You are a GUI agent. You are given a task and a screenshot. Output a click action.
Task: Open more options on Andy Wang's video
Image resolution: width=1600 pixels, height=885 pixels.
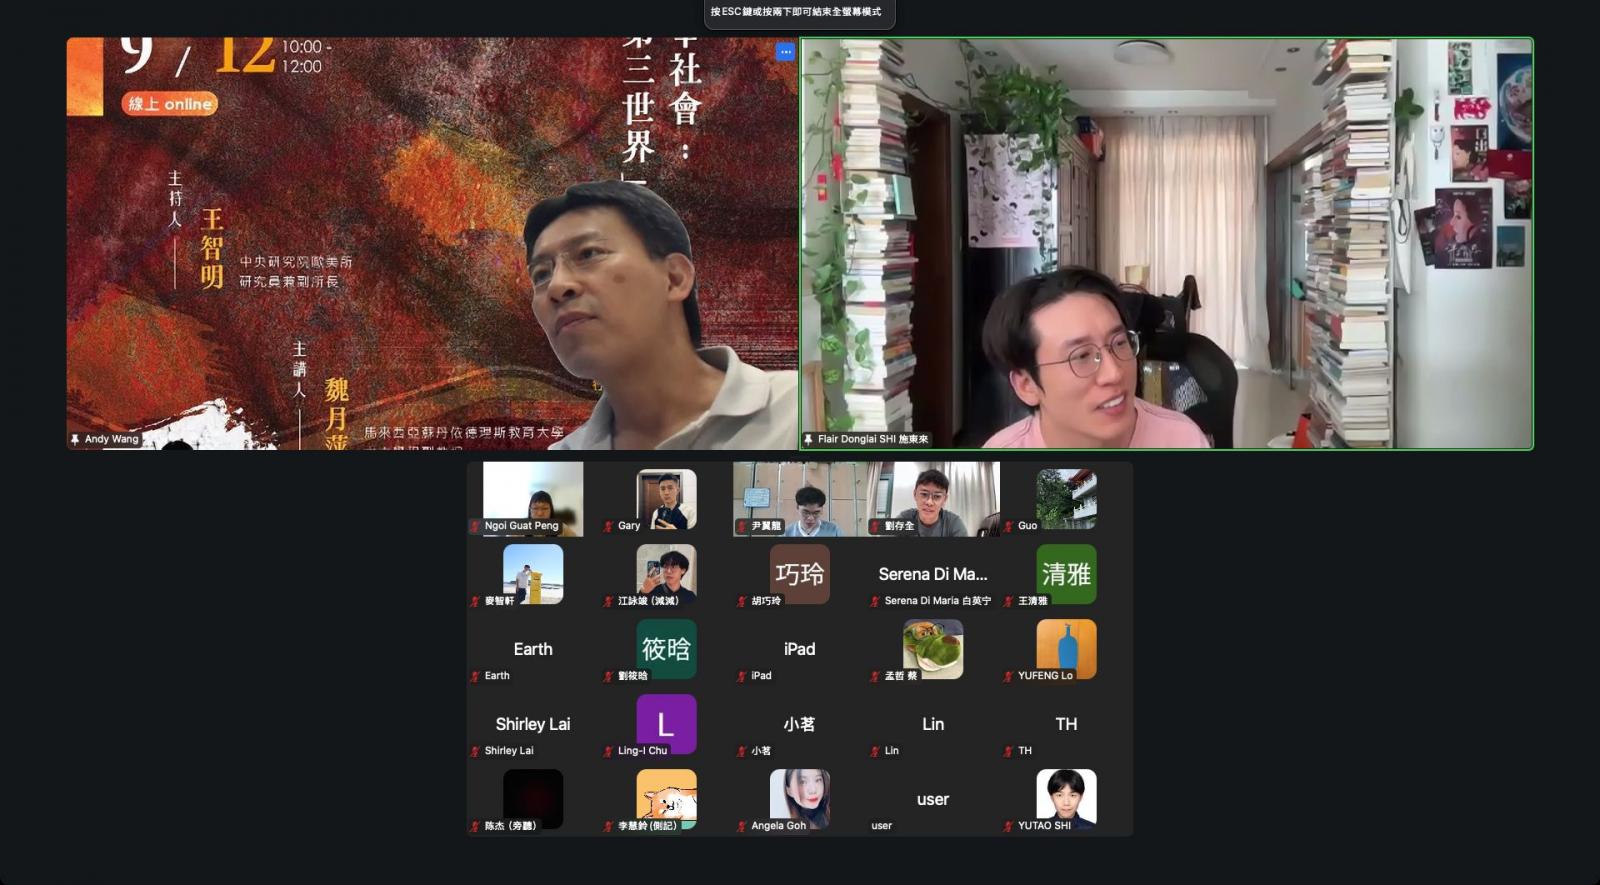785,51
